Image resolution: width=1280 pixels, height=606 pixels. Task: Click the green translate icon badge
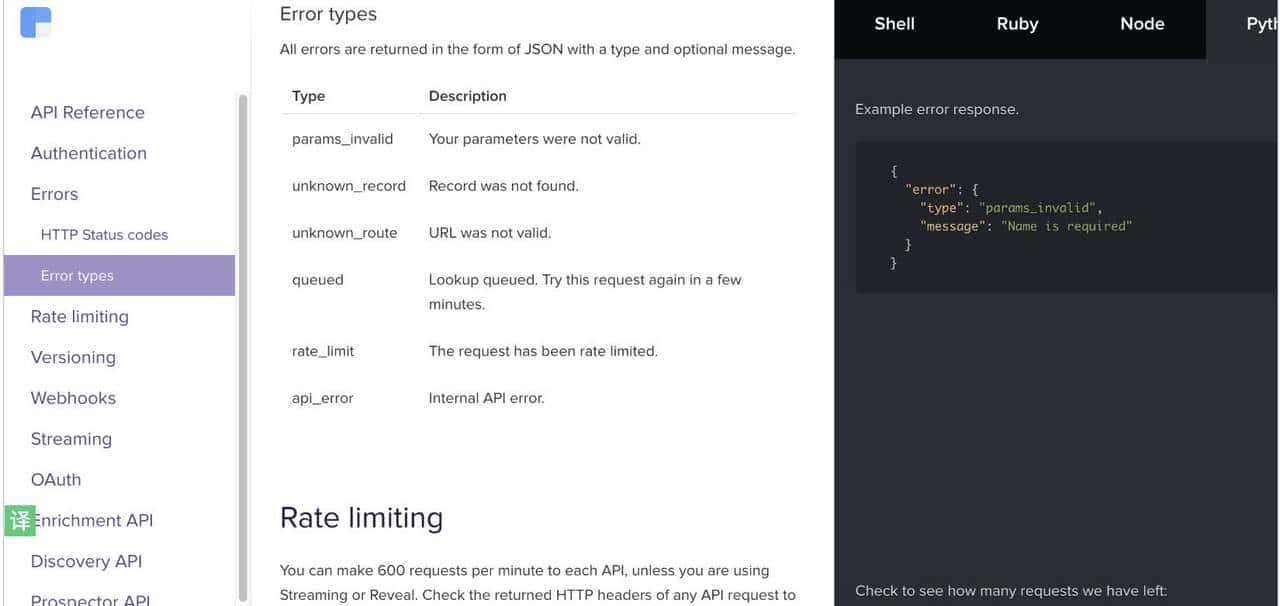tap(19, 520)
